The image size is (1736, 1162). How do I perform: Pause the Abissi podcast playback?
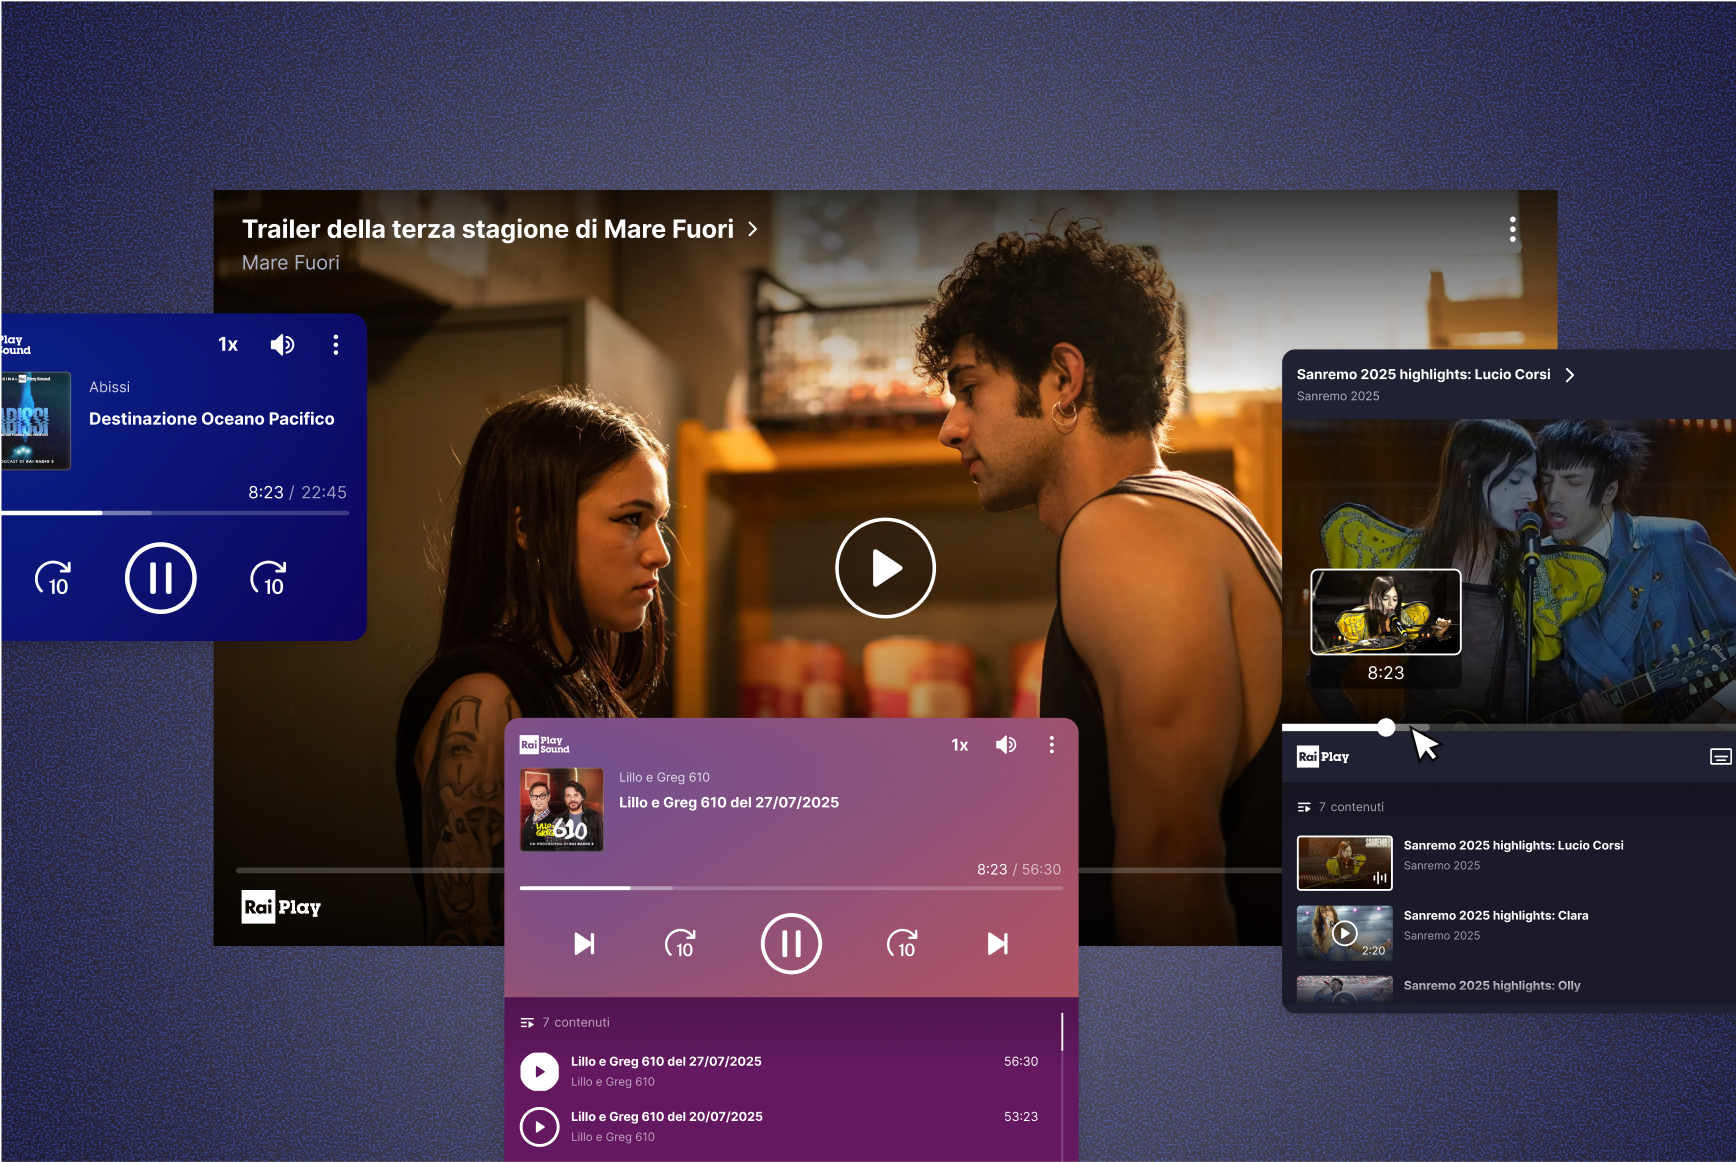pyautogui.click(x=160, y=578)
